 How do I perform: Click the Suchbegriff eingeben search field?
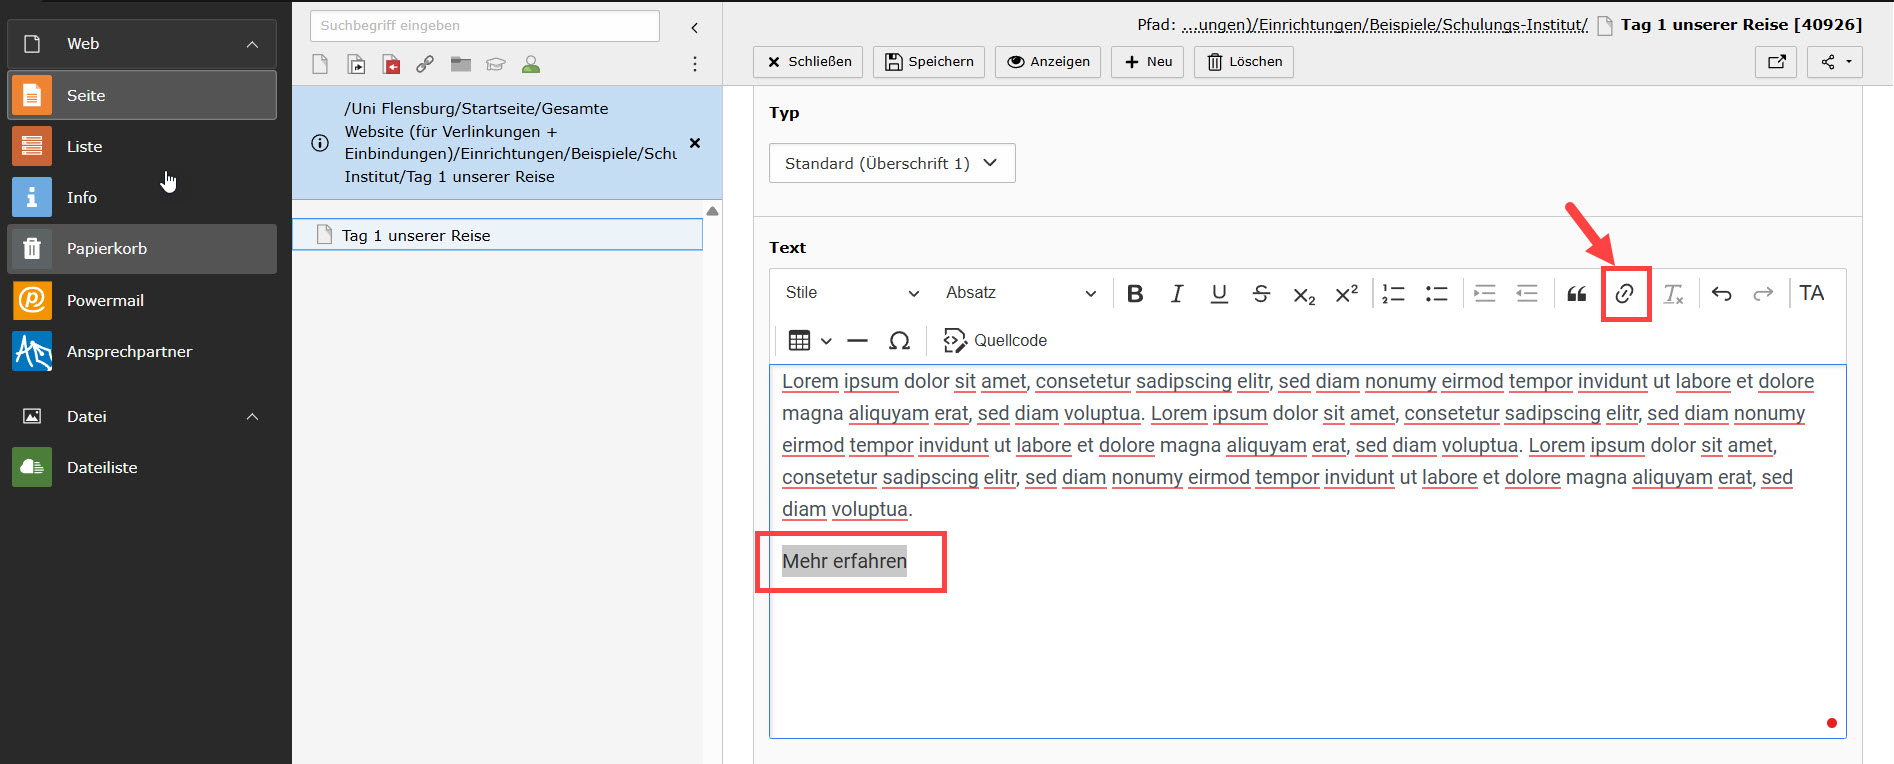click(484, 26)
